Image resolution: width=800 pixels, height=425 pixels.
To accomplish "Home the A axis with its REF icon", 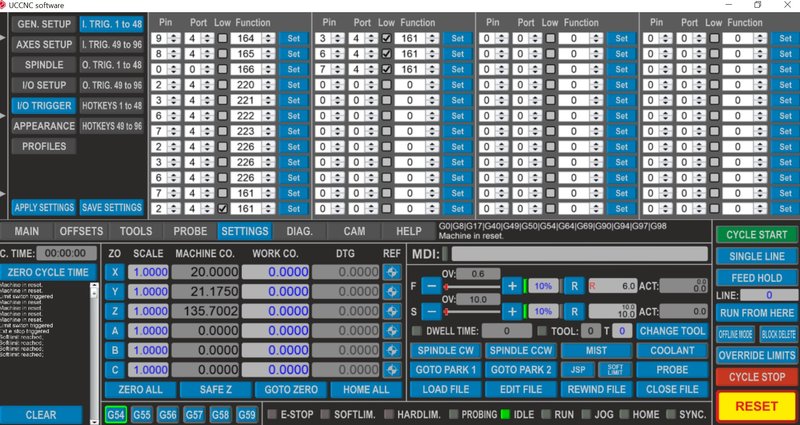I will (x=392, y=331).
